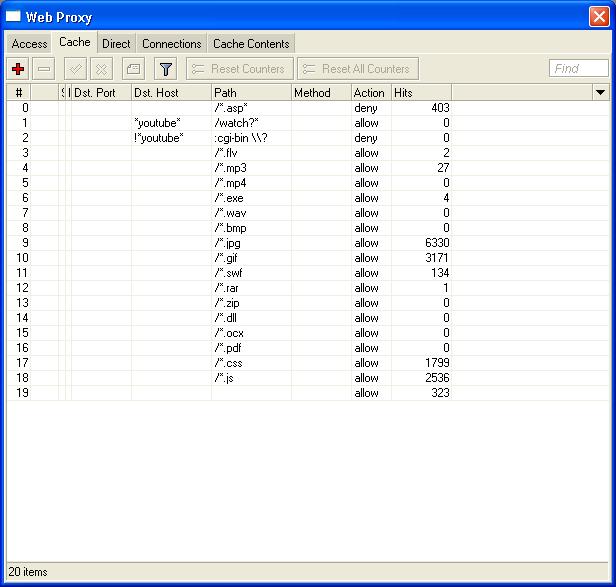Image resolution: width=616 pixels, height=587 pixels.
Task: Click the 3171 hits value
Action: 437,258
